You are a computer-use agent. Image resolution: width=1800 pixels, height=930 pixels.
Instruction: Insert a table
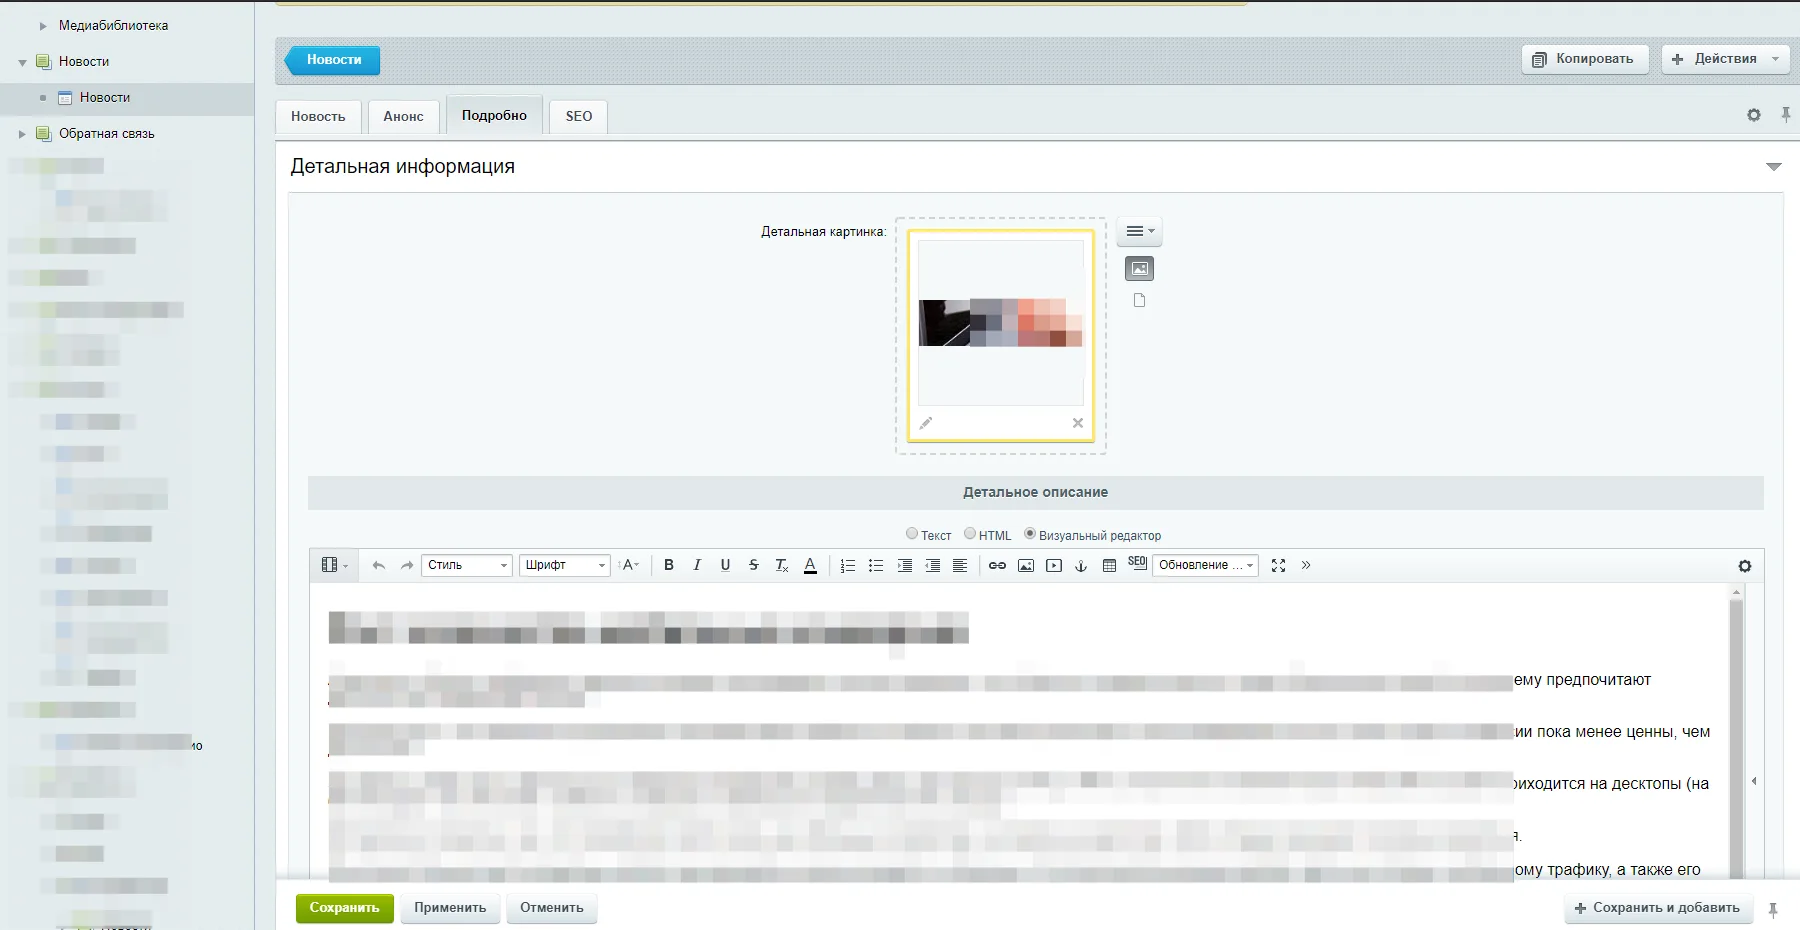pyautogui.click(x=1109, y=565)
